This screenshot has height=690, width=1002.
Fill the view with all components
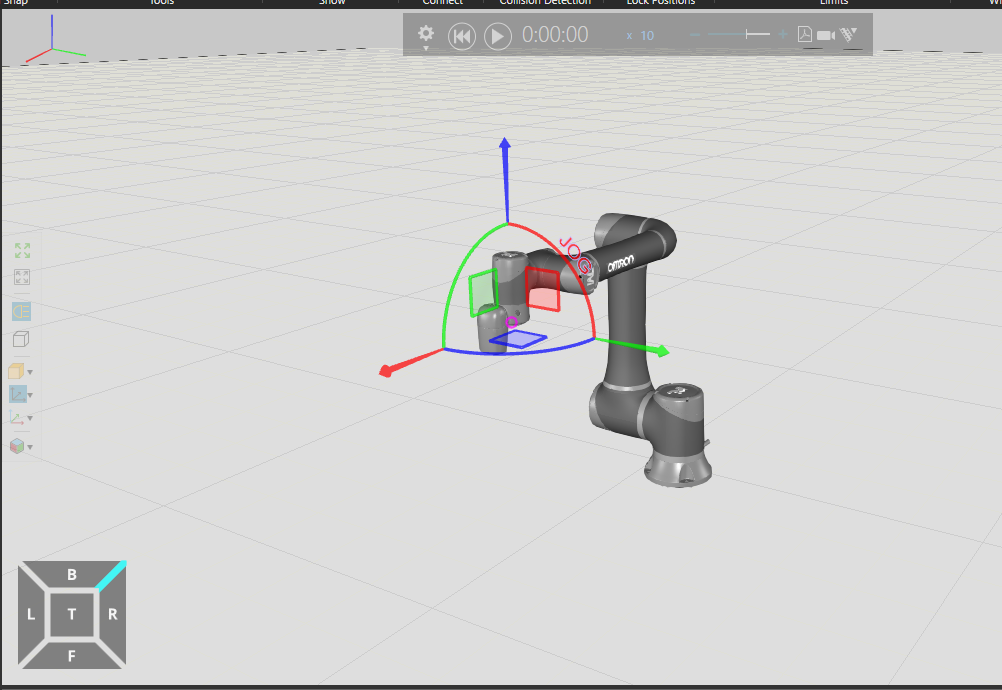(x=22, y=250)
